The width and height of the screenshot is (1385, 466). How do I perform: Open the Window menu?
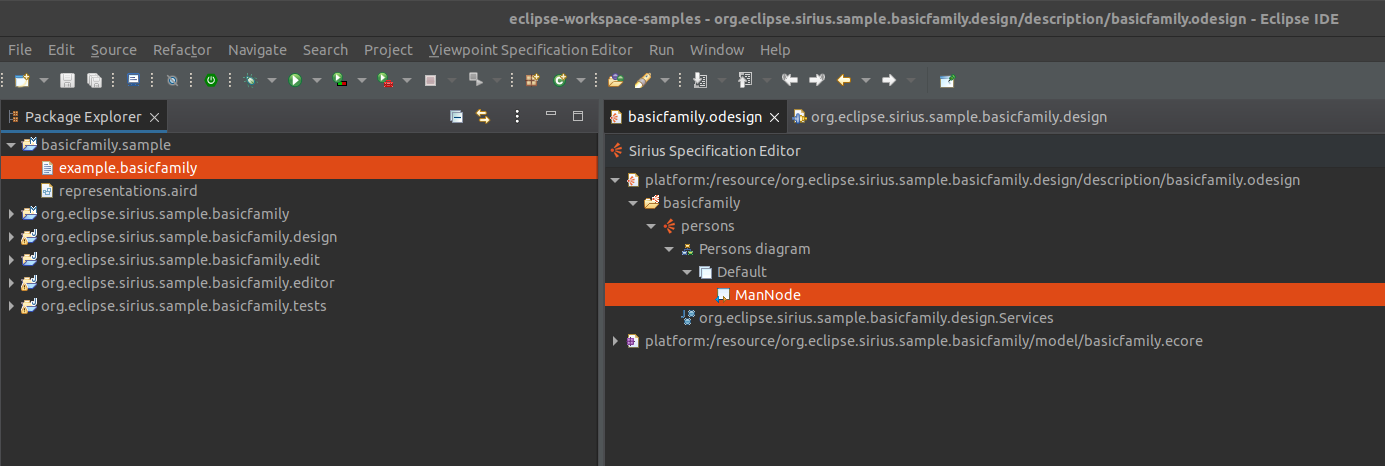pyautogui.click(x=717, y=49)
